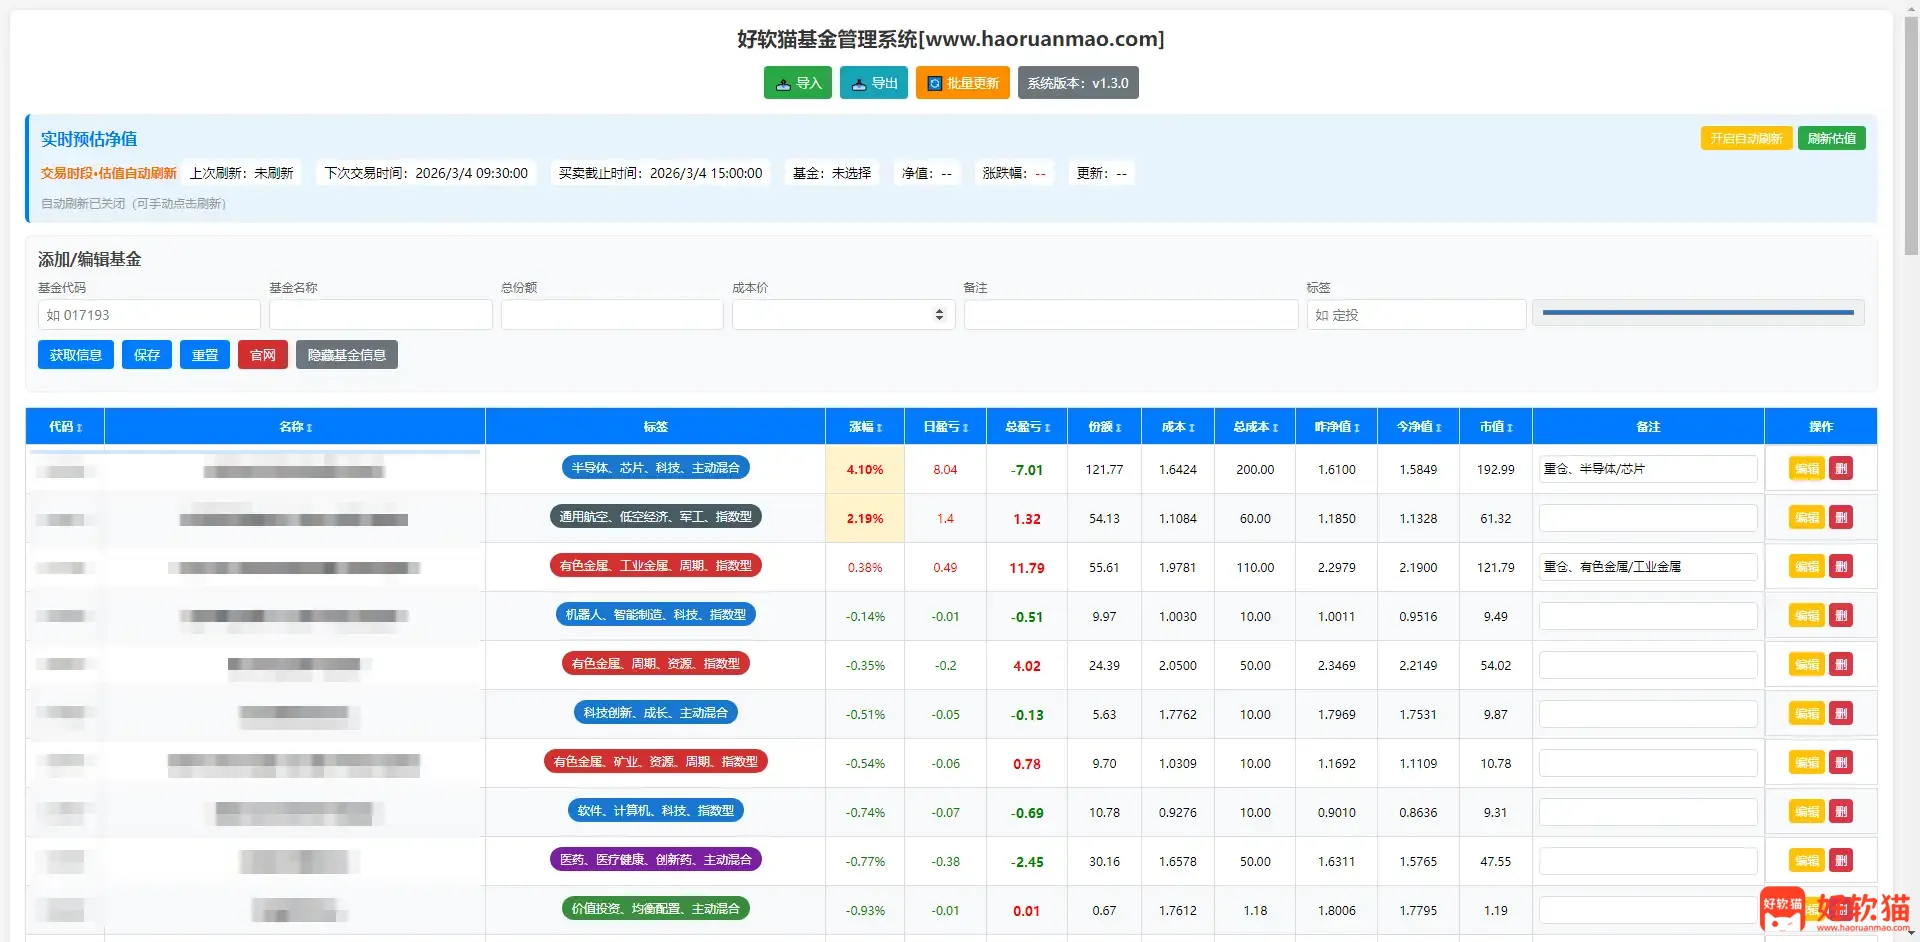Viewport: 1920px width, 942px height.
Task: 拖动标签栏右侧的蓝色滑块控件
Action: point(1698,312)
